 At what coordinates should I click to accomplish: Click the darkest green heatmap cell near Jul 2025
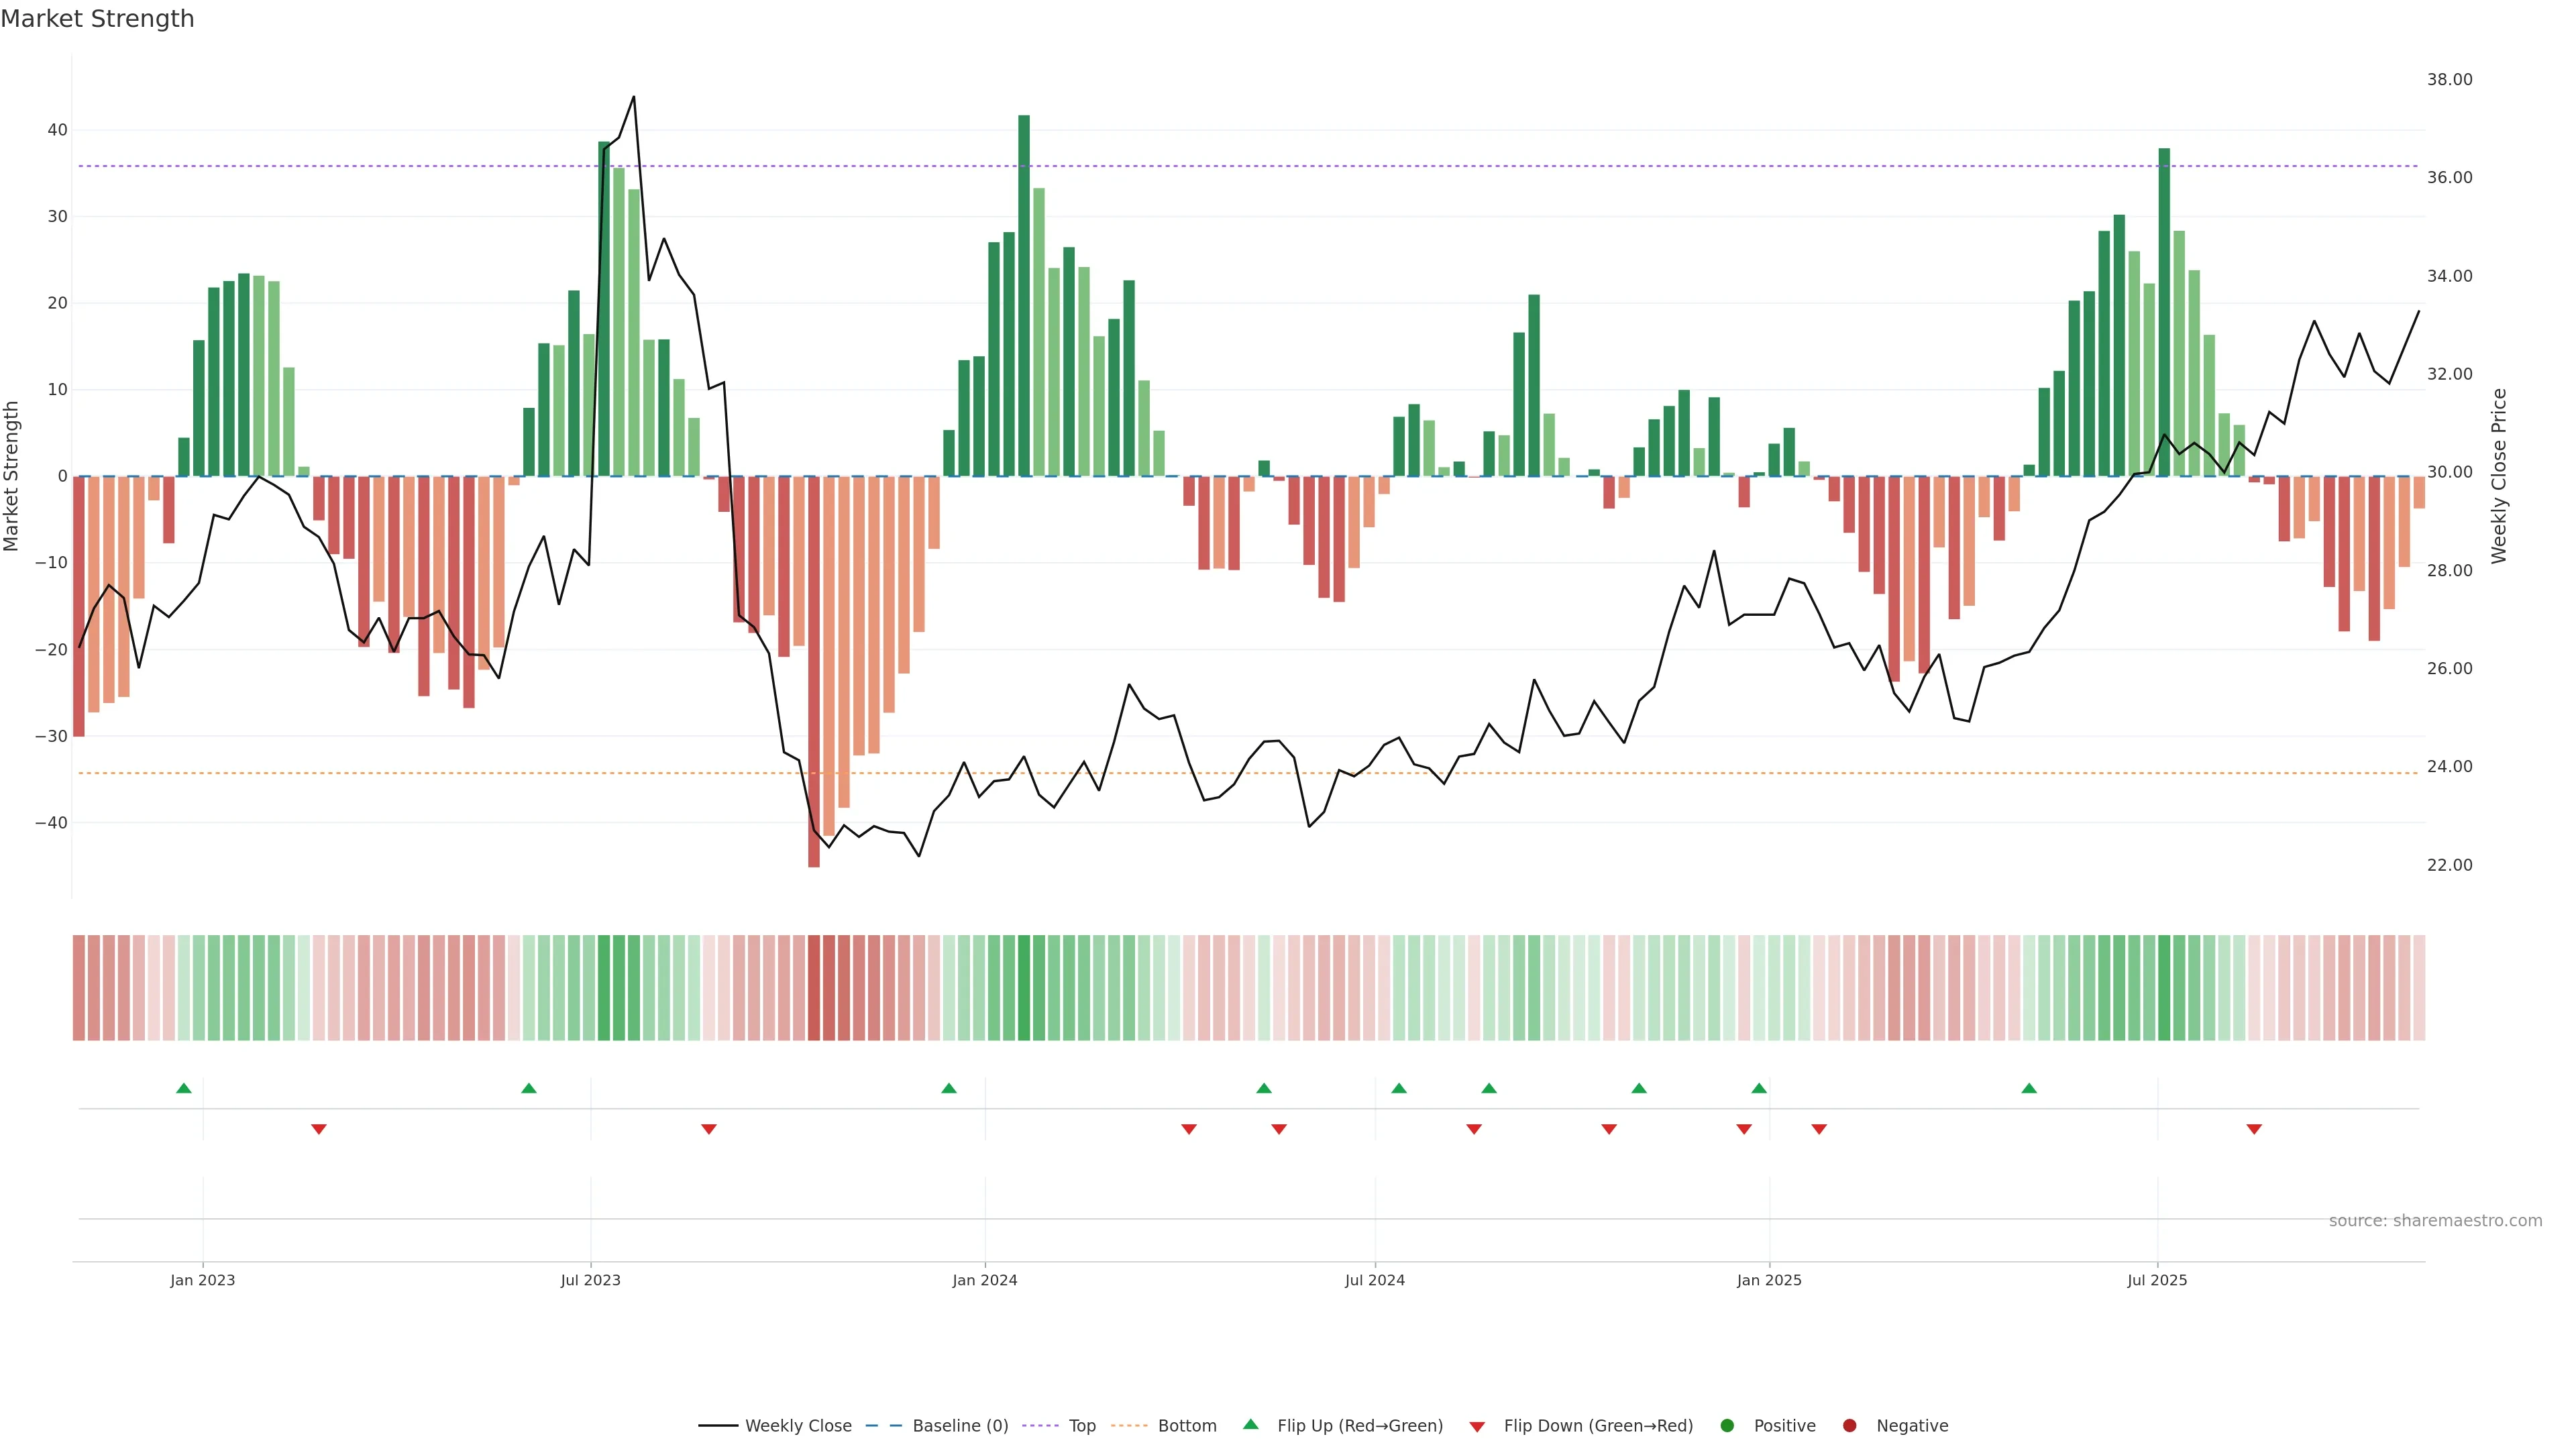pyautogui.click(x=2164, y=988)
